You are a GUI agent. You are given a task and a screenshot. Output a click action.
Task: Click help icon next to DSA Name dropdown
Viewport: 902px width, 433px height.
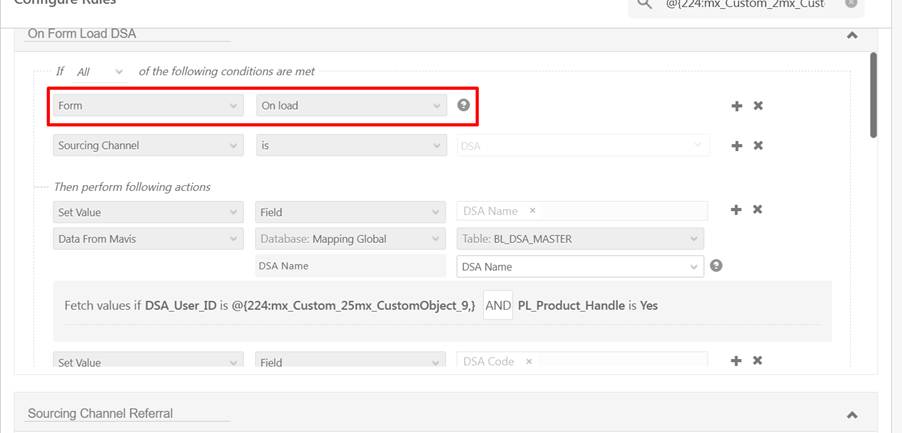(716, 266)
